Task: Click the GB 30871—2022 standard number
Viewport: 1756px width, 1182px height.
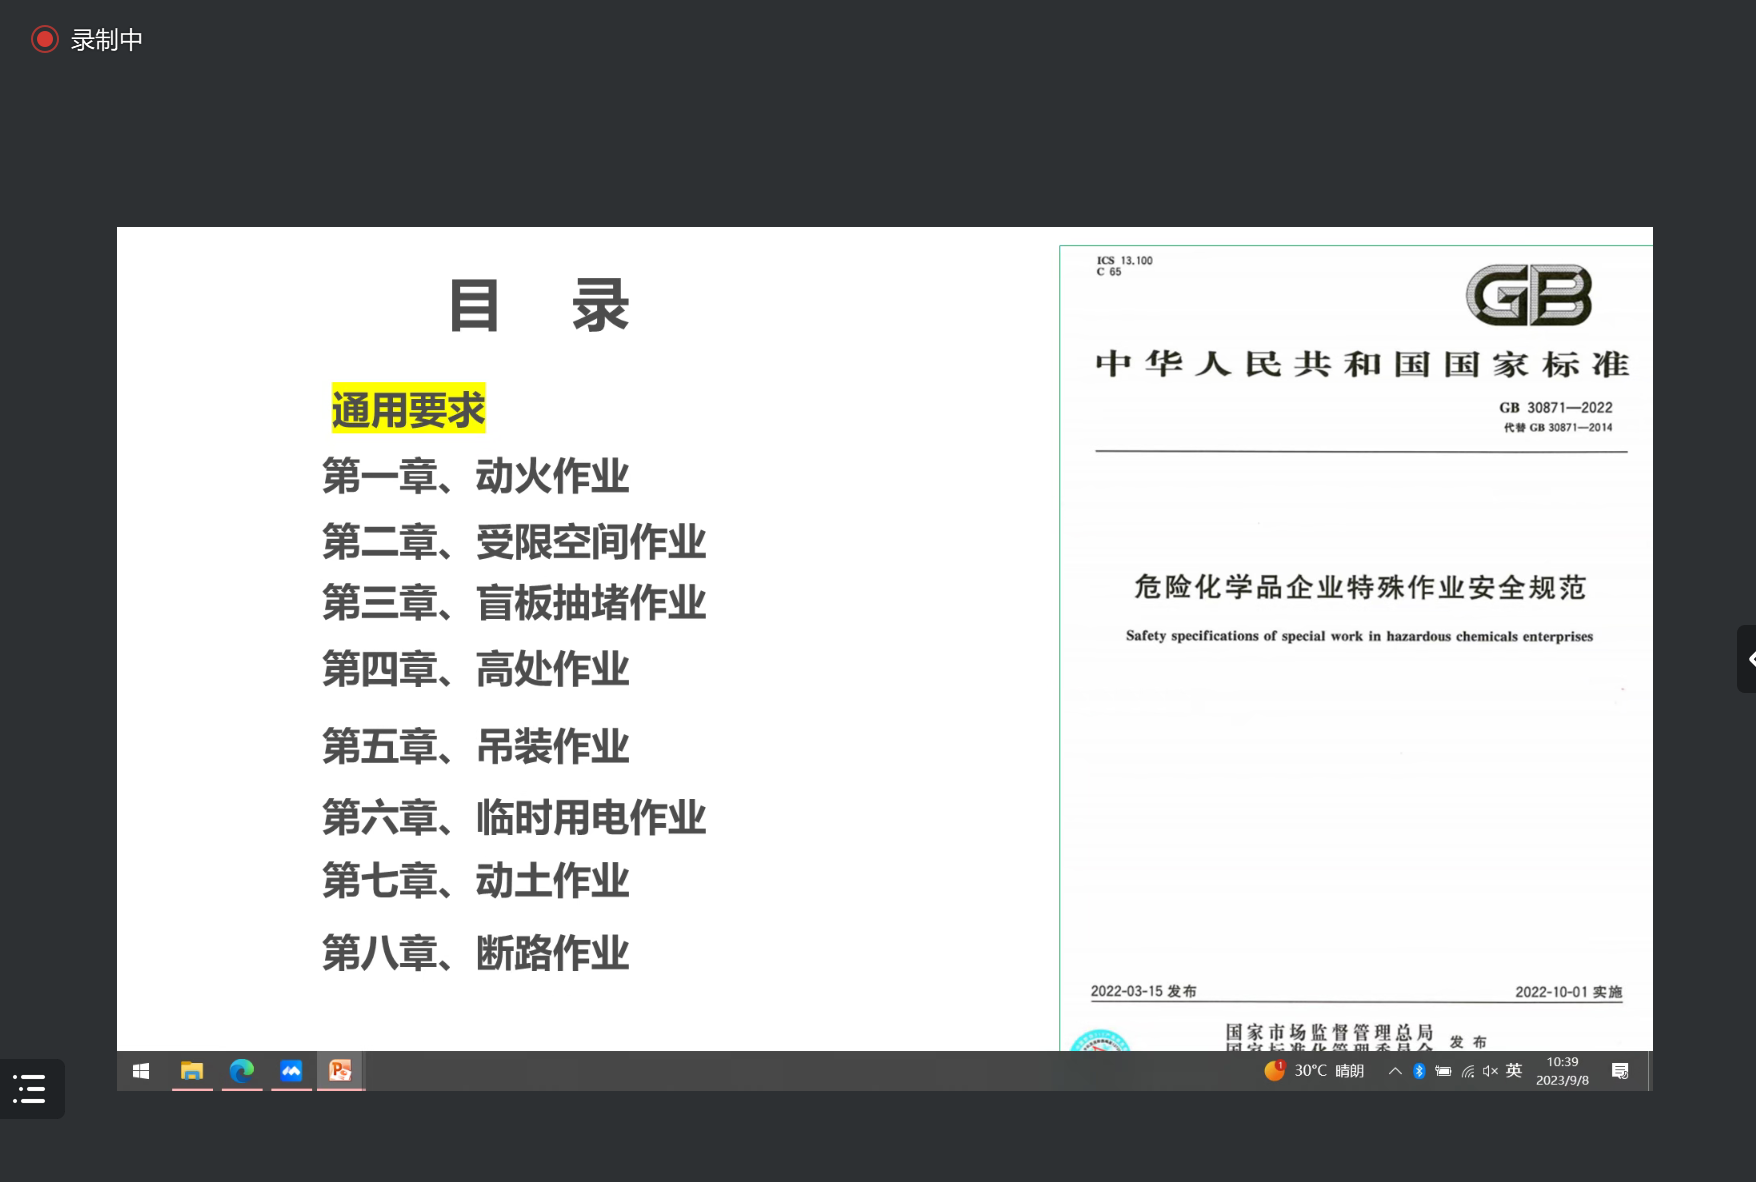Action: pyautogui.click(x=1555, y=407)
